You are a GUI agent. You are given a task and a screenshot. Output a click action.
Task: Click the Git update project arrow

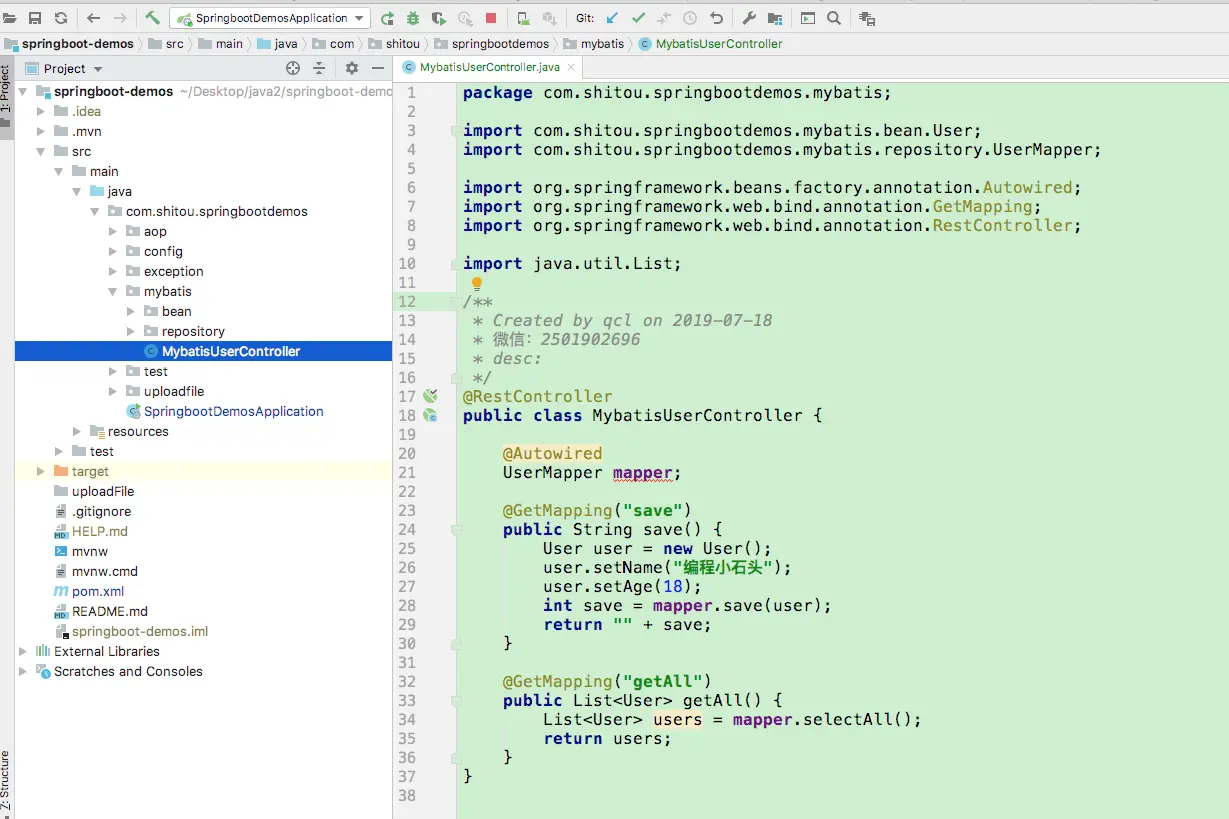click(612, 18)
